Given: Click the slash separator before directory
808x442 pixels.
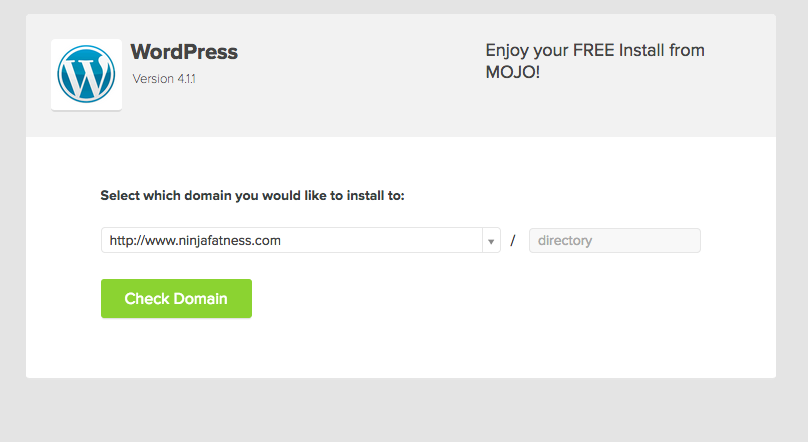Looking at the screenshot, I should [513, 241].
